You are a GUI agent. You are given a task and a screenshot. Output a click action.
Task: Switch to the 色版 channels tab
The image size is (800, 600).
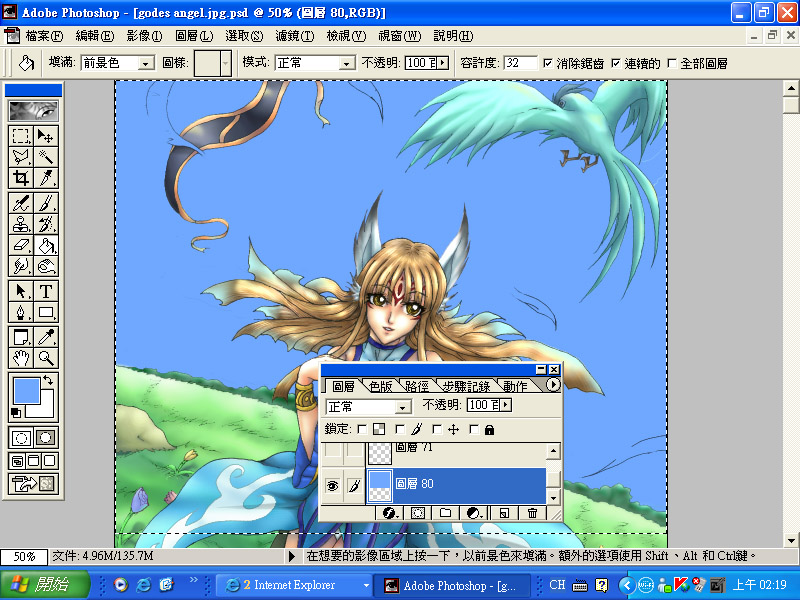pos(381,386)
